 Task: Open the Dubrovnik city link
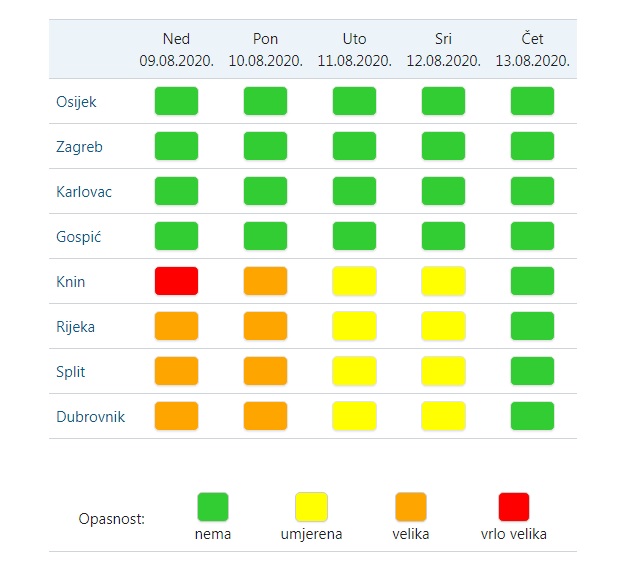coord(91,417)
